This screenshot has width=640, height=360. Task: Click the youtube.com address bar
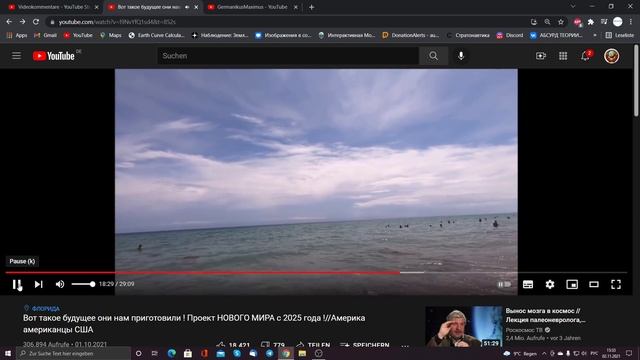point(286,22)
